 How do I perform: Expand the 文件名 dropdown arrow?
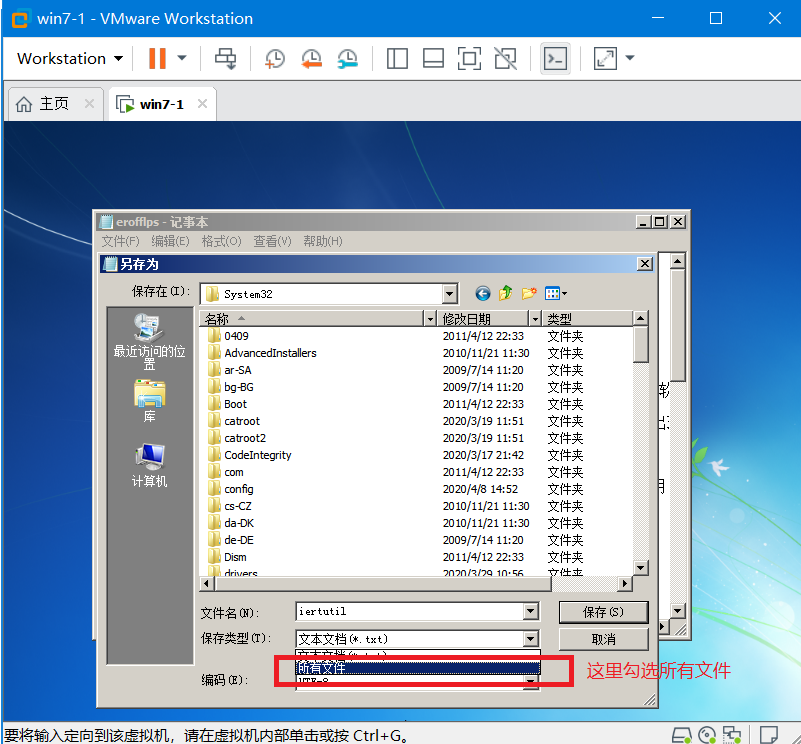[531, 612]
